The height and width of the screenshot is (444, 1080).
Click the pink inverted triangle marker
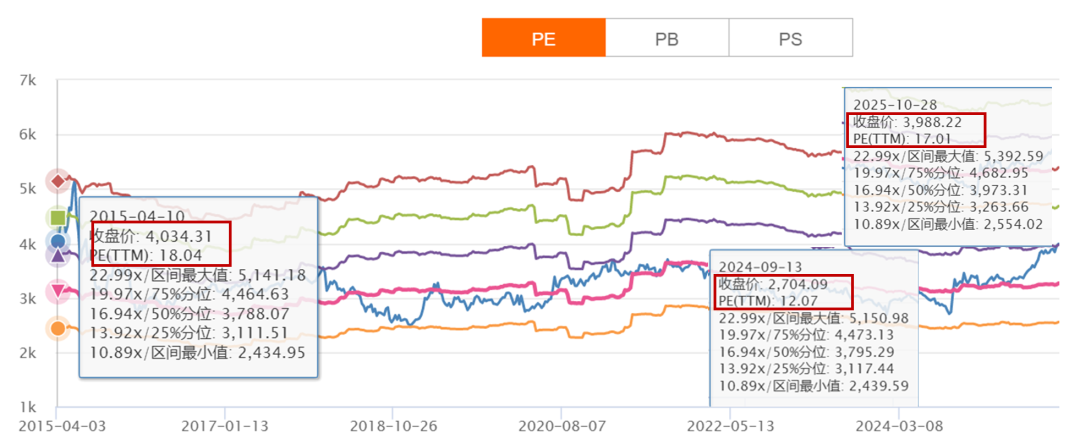pos(58,292)
